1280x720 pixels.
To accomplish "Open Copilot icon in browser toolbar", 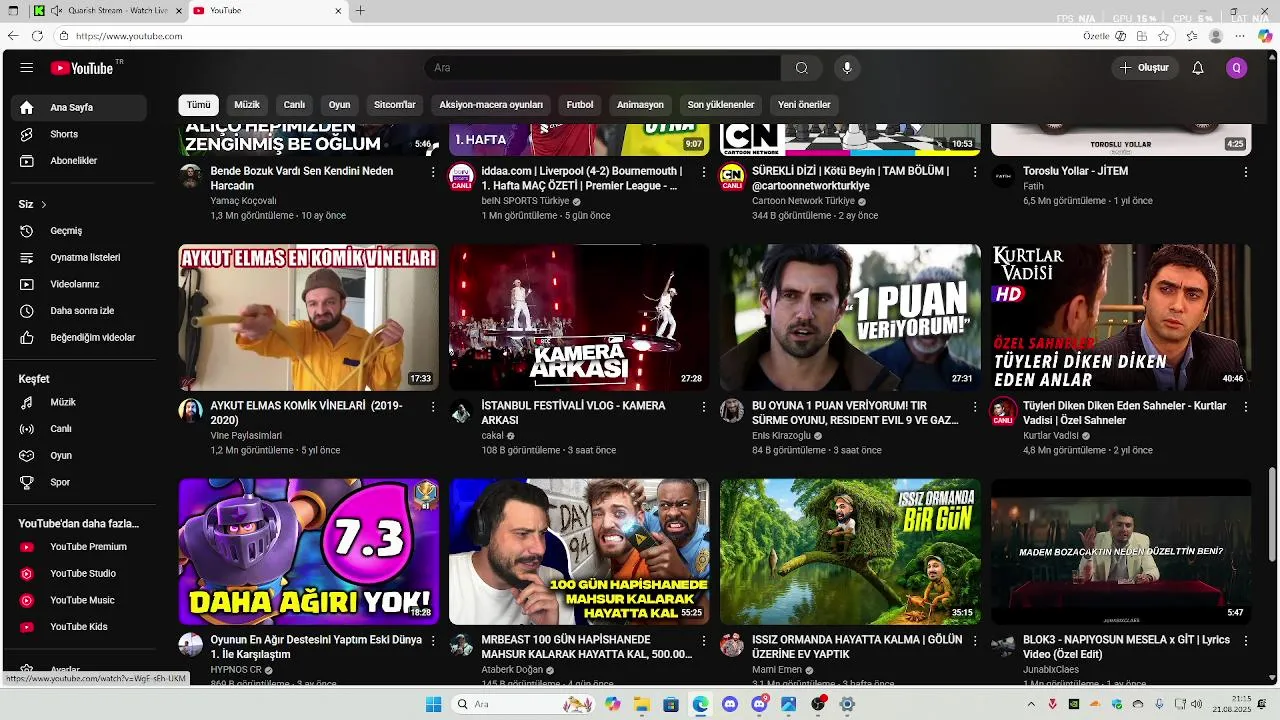I will coord(1265,36).
